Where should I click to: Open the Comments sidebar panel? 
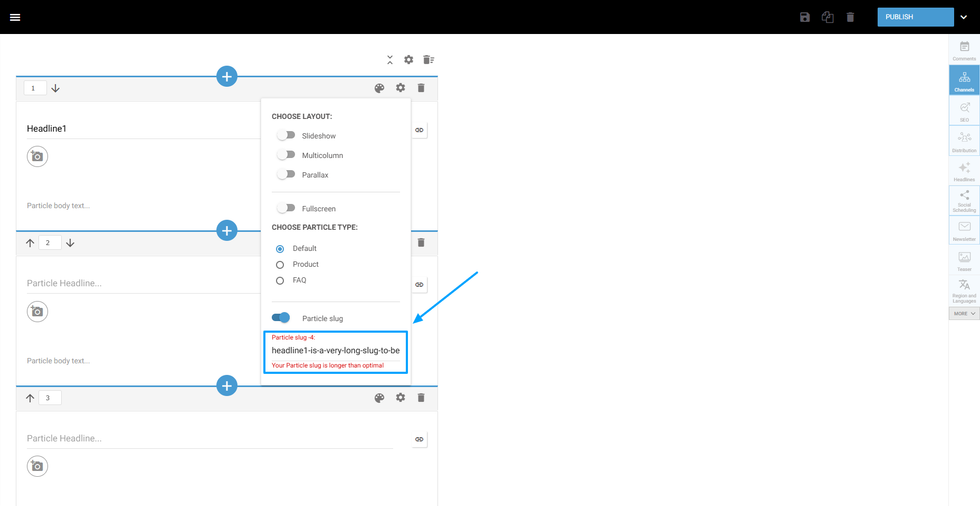coord(964,50)
